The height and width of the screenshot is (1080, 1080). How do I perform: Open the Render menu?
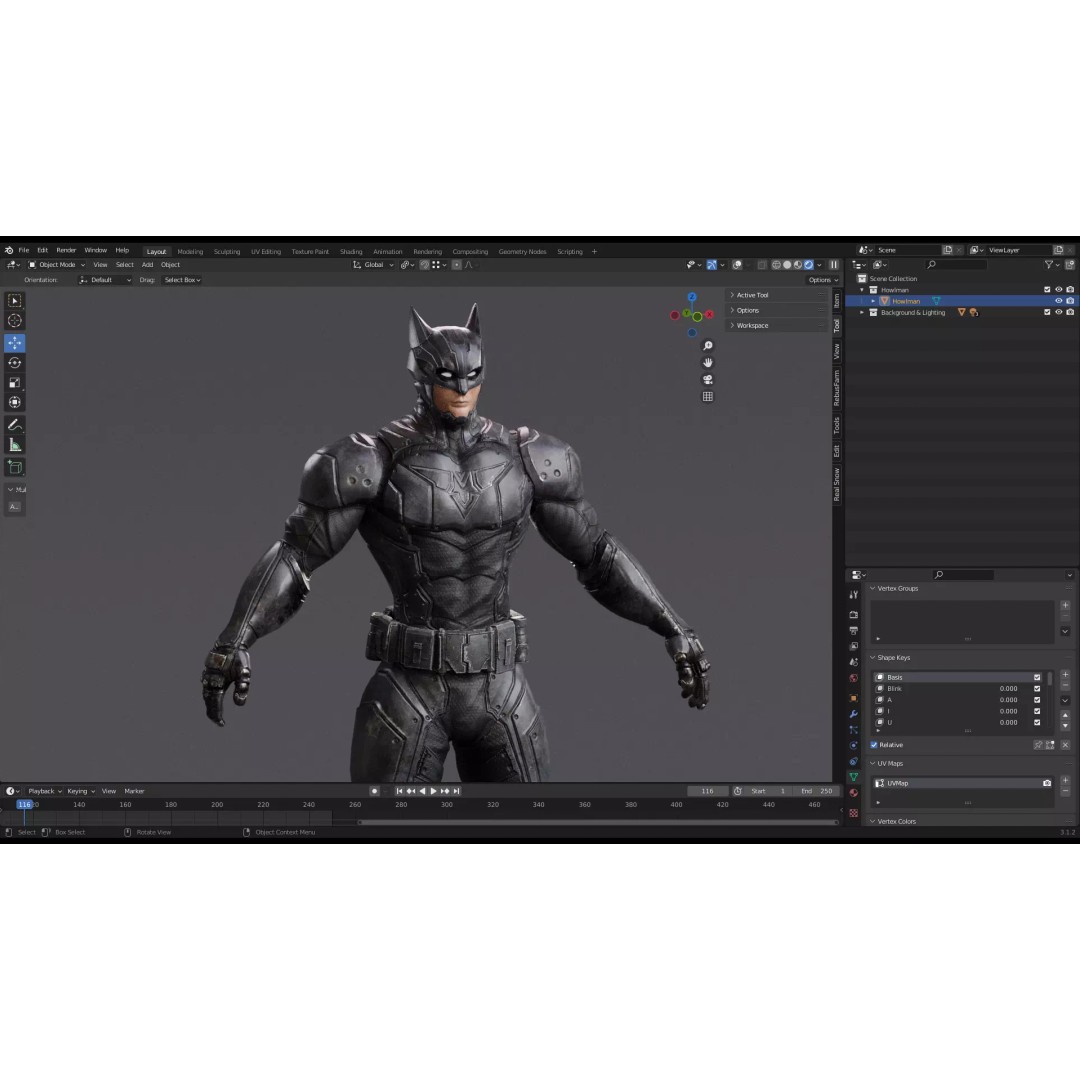pos(66,250)
